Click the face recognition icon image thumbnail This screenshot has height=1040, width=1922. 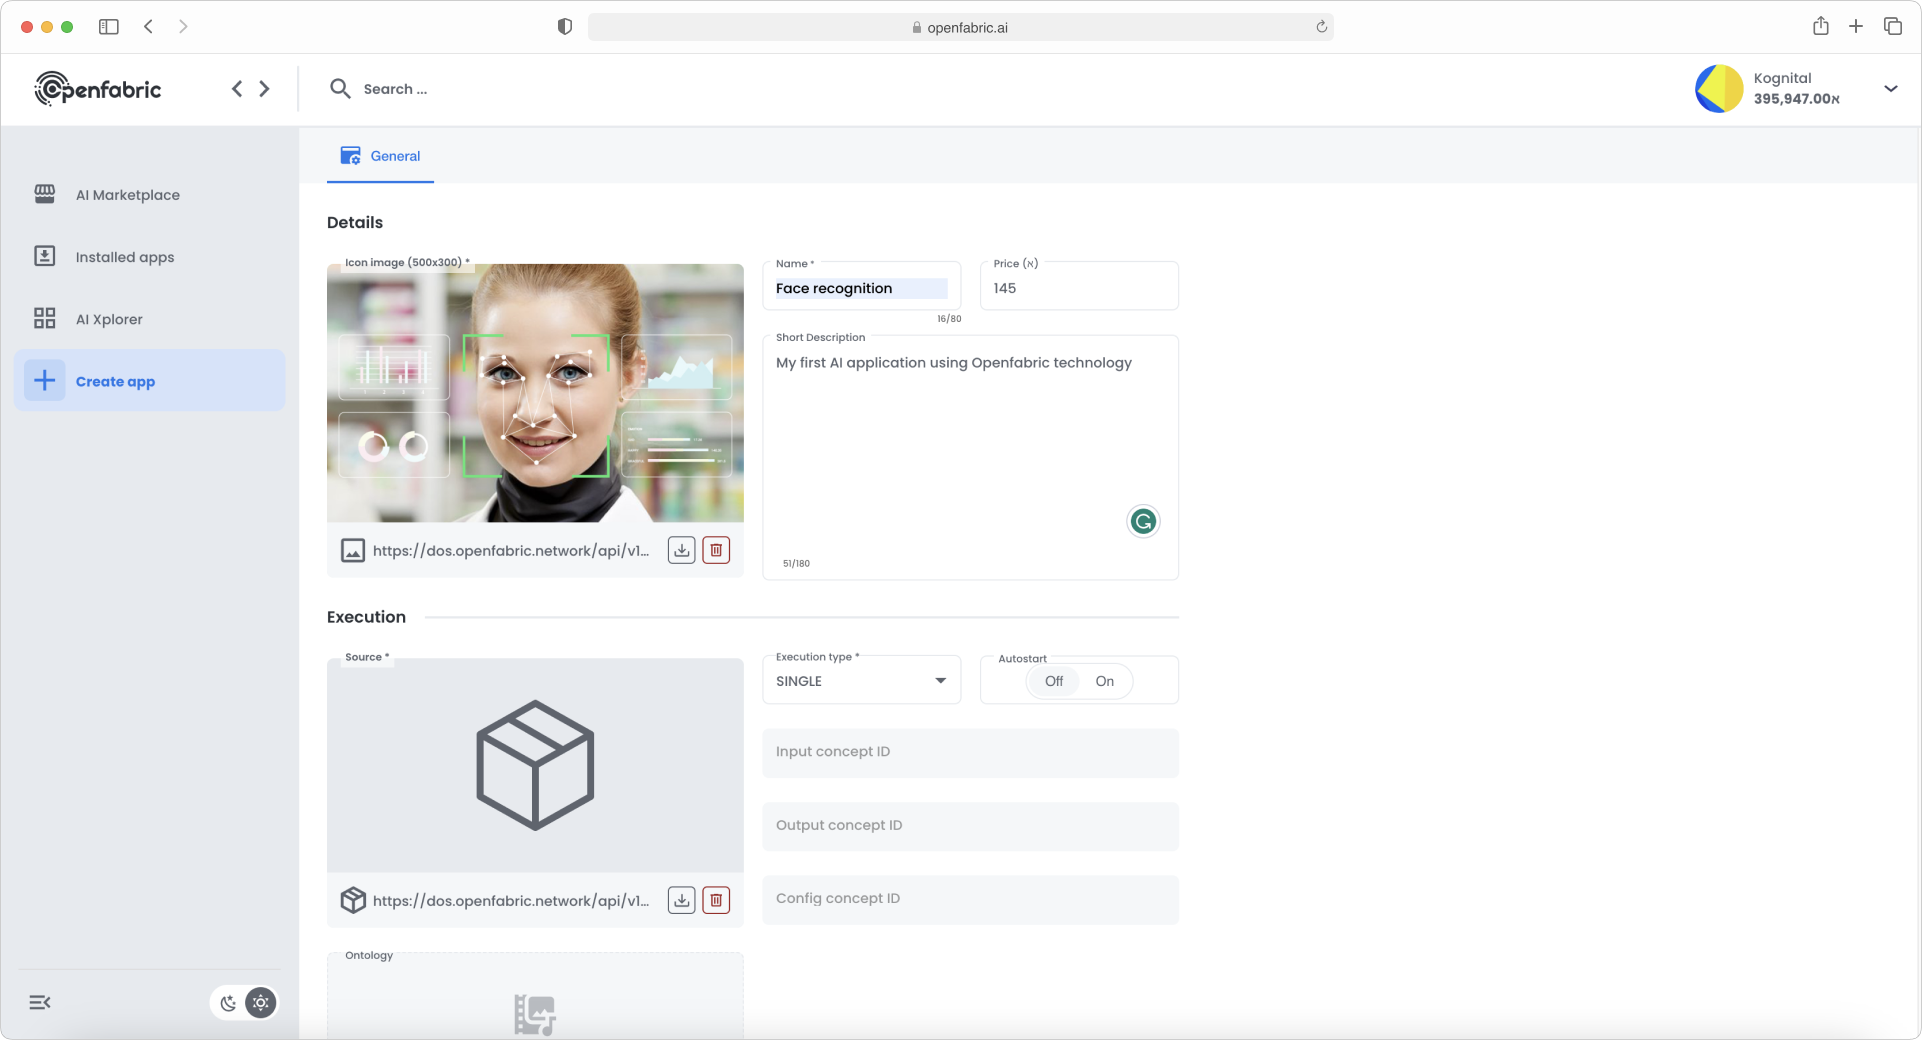pos(535,393)
